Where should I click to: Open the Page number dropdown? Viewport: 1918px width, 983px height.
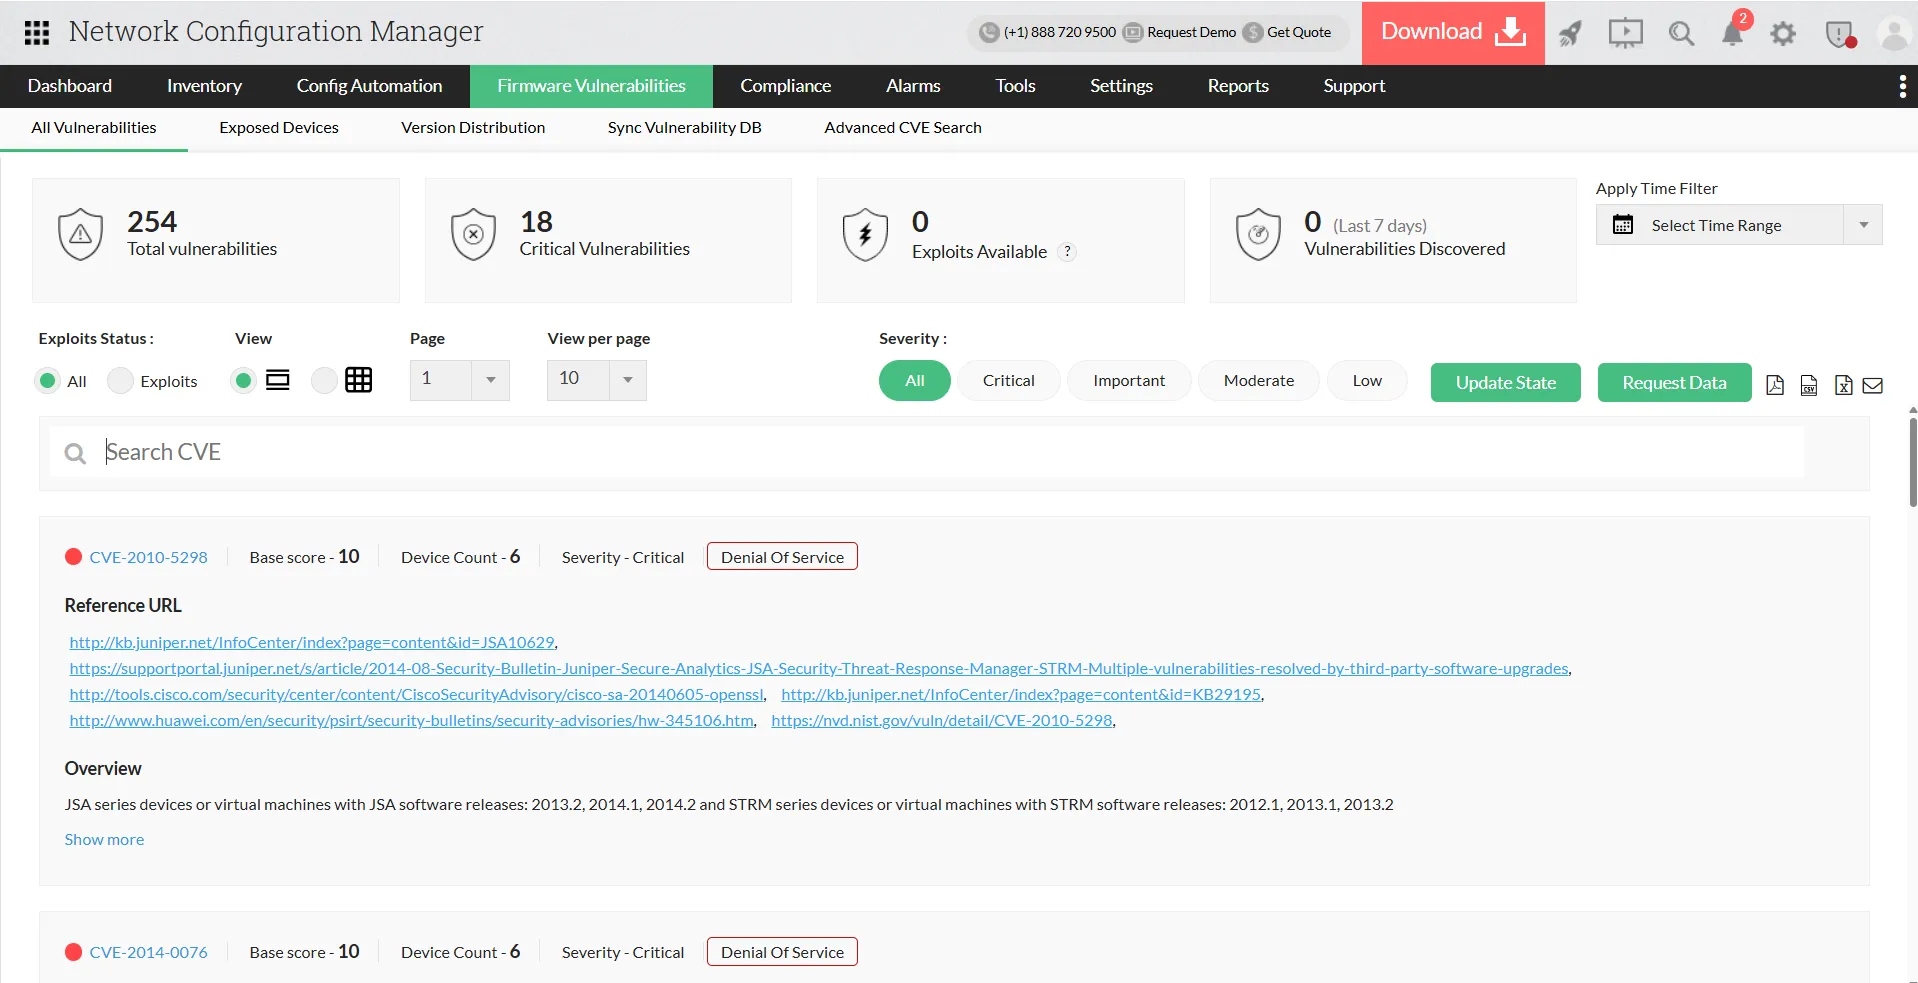(460, 380)
